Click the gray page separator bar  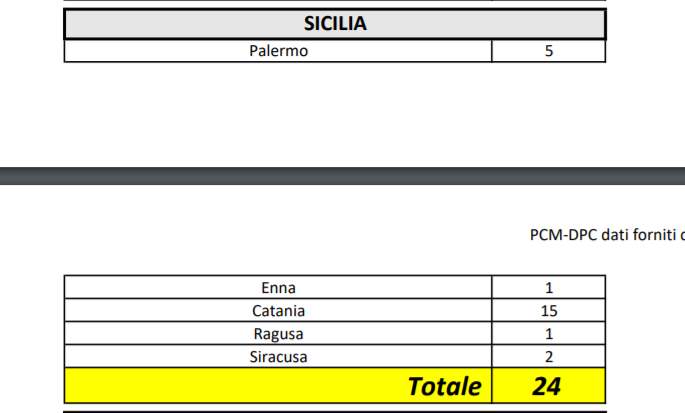pyautogui.click(x=342, y=176)
